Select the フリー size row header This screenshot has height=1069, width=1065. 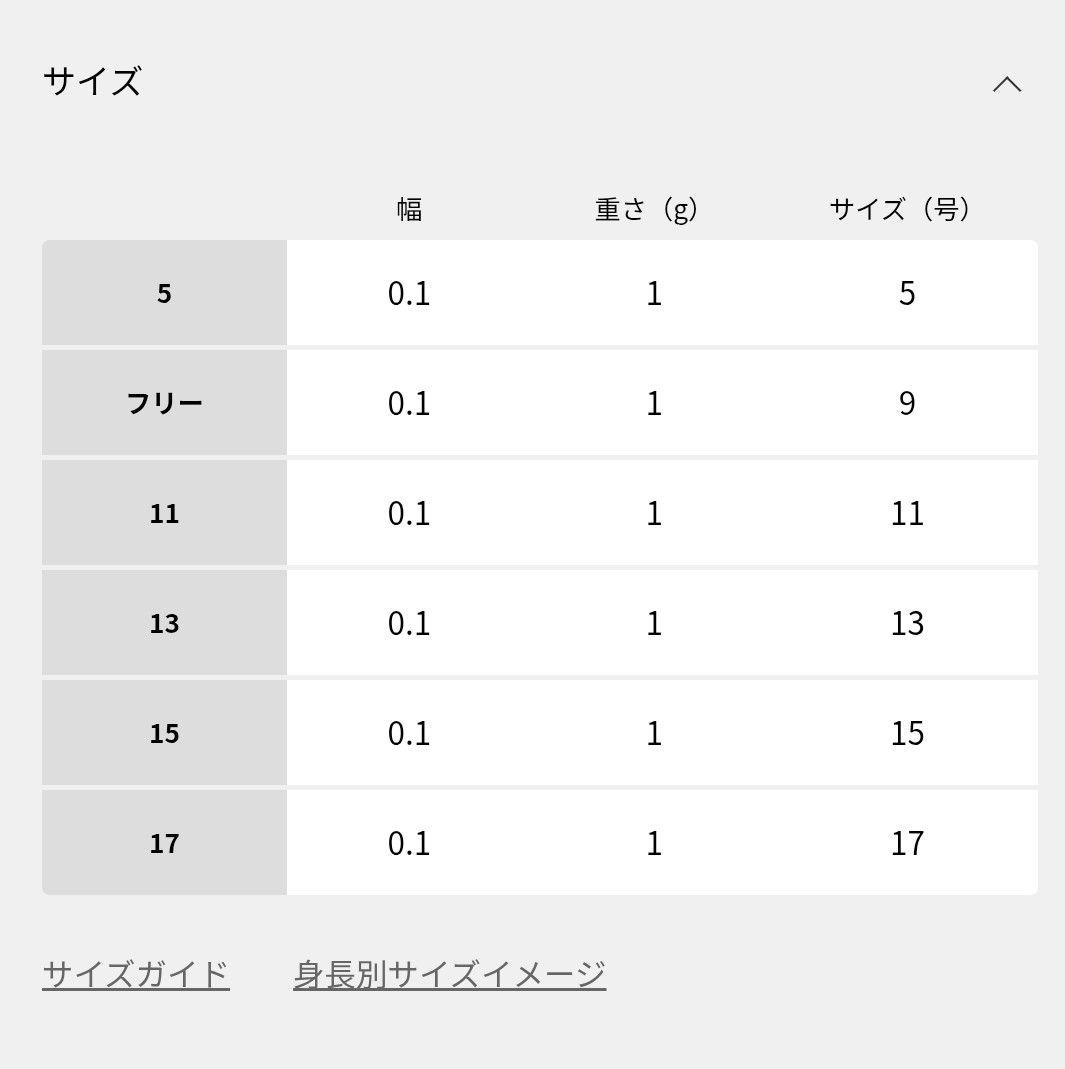163,402
